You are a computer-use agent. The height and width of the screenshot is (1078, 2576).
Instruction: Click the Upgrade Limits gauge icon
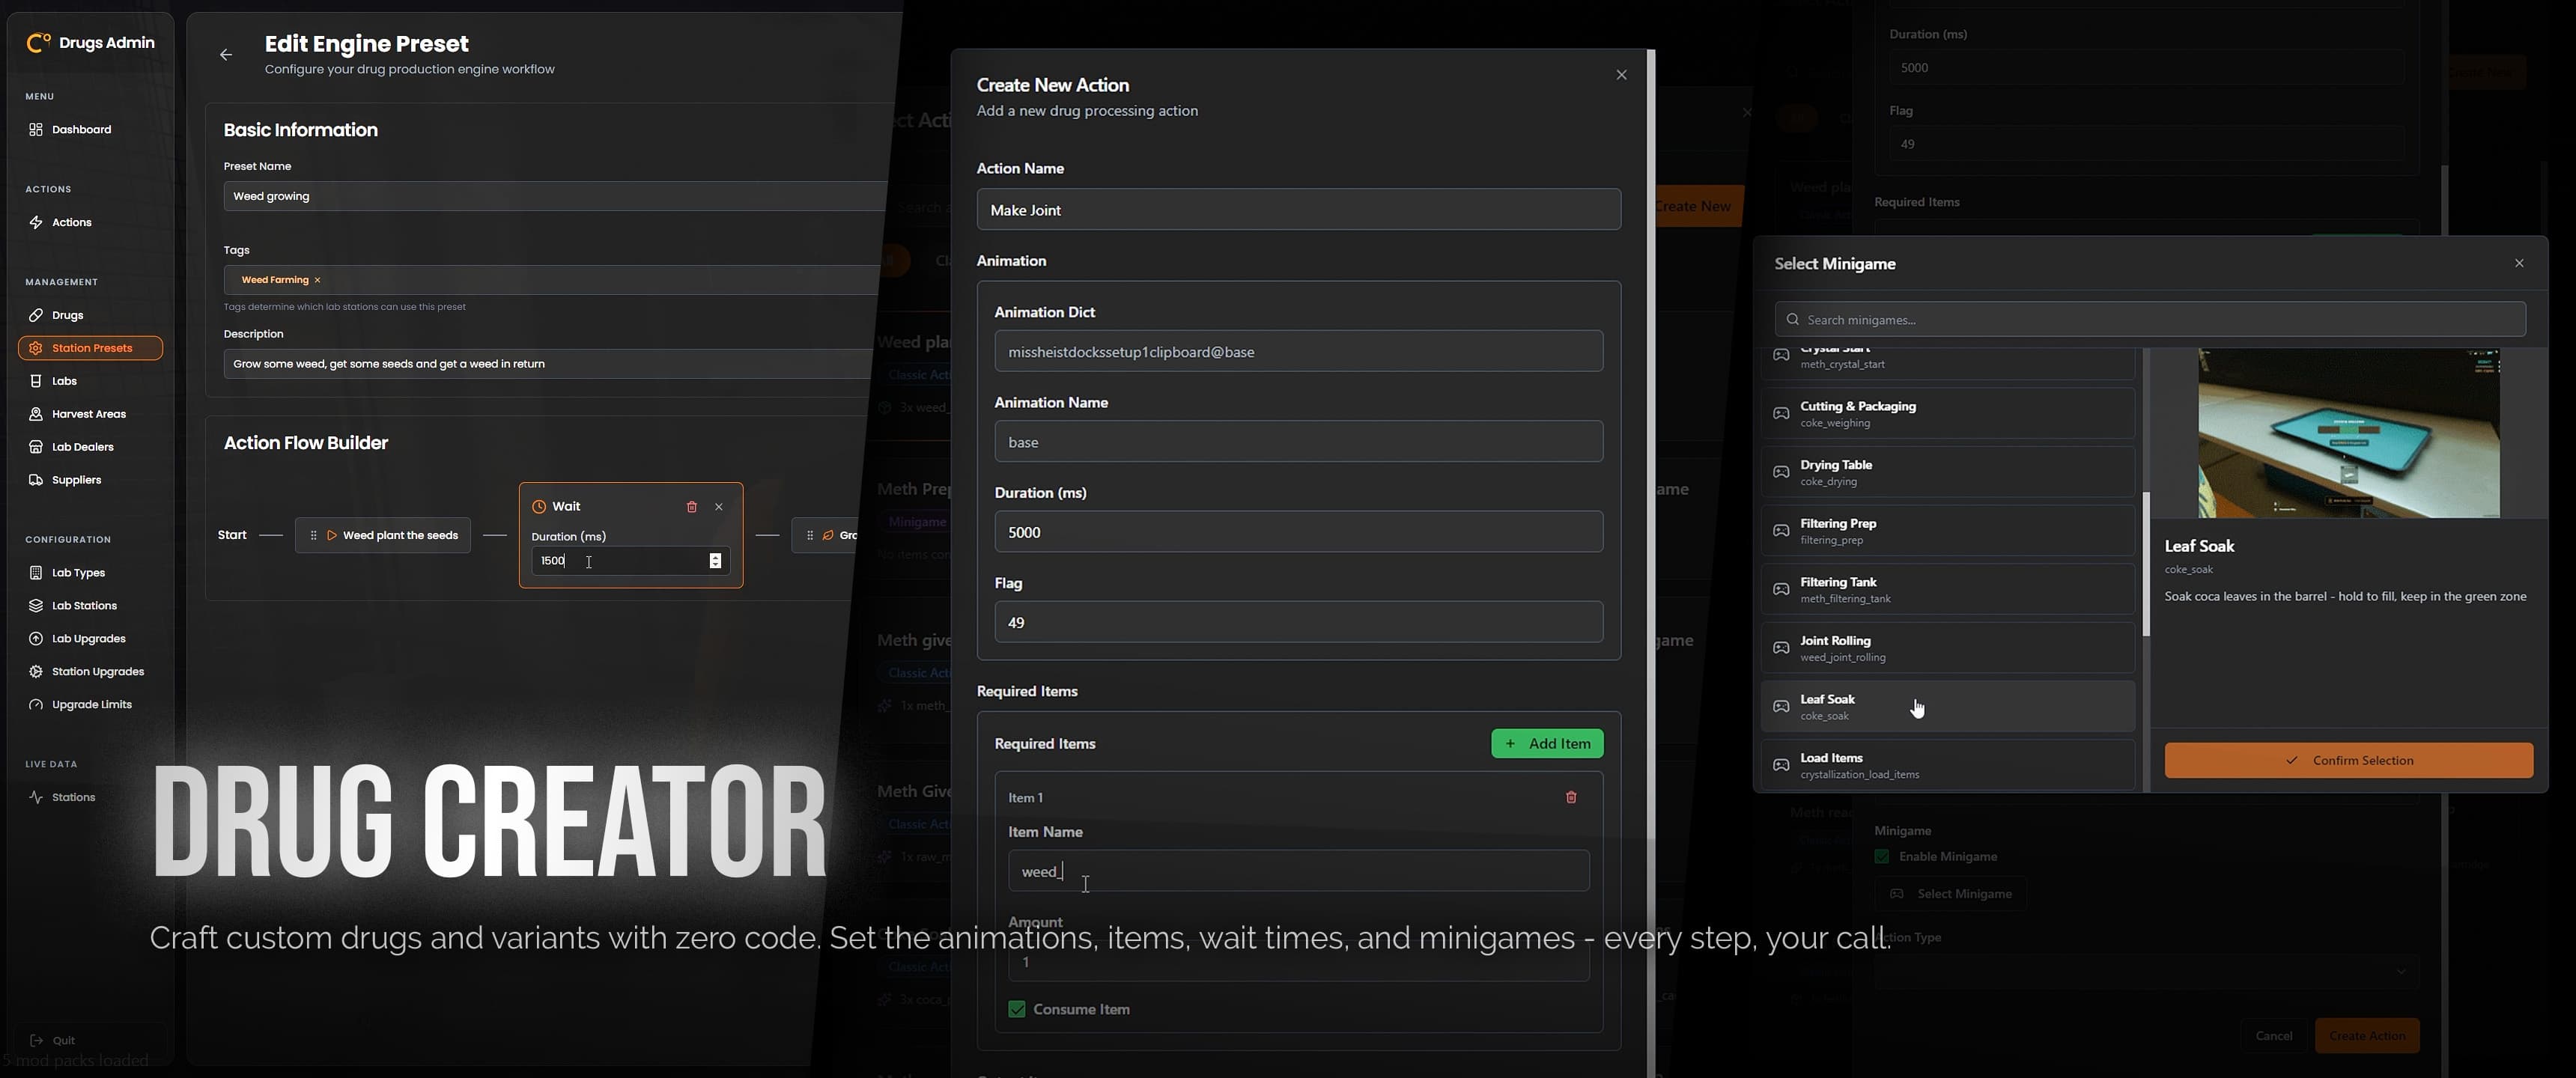point(36,705)
